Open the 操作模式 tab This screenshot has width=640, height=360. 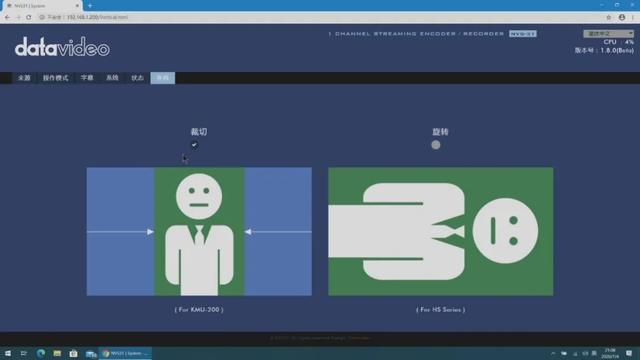point(56,78)
